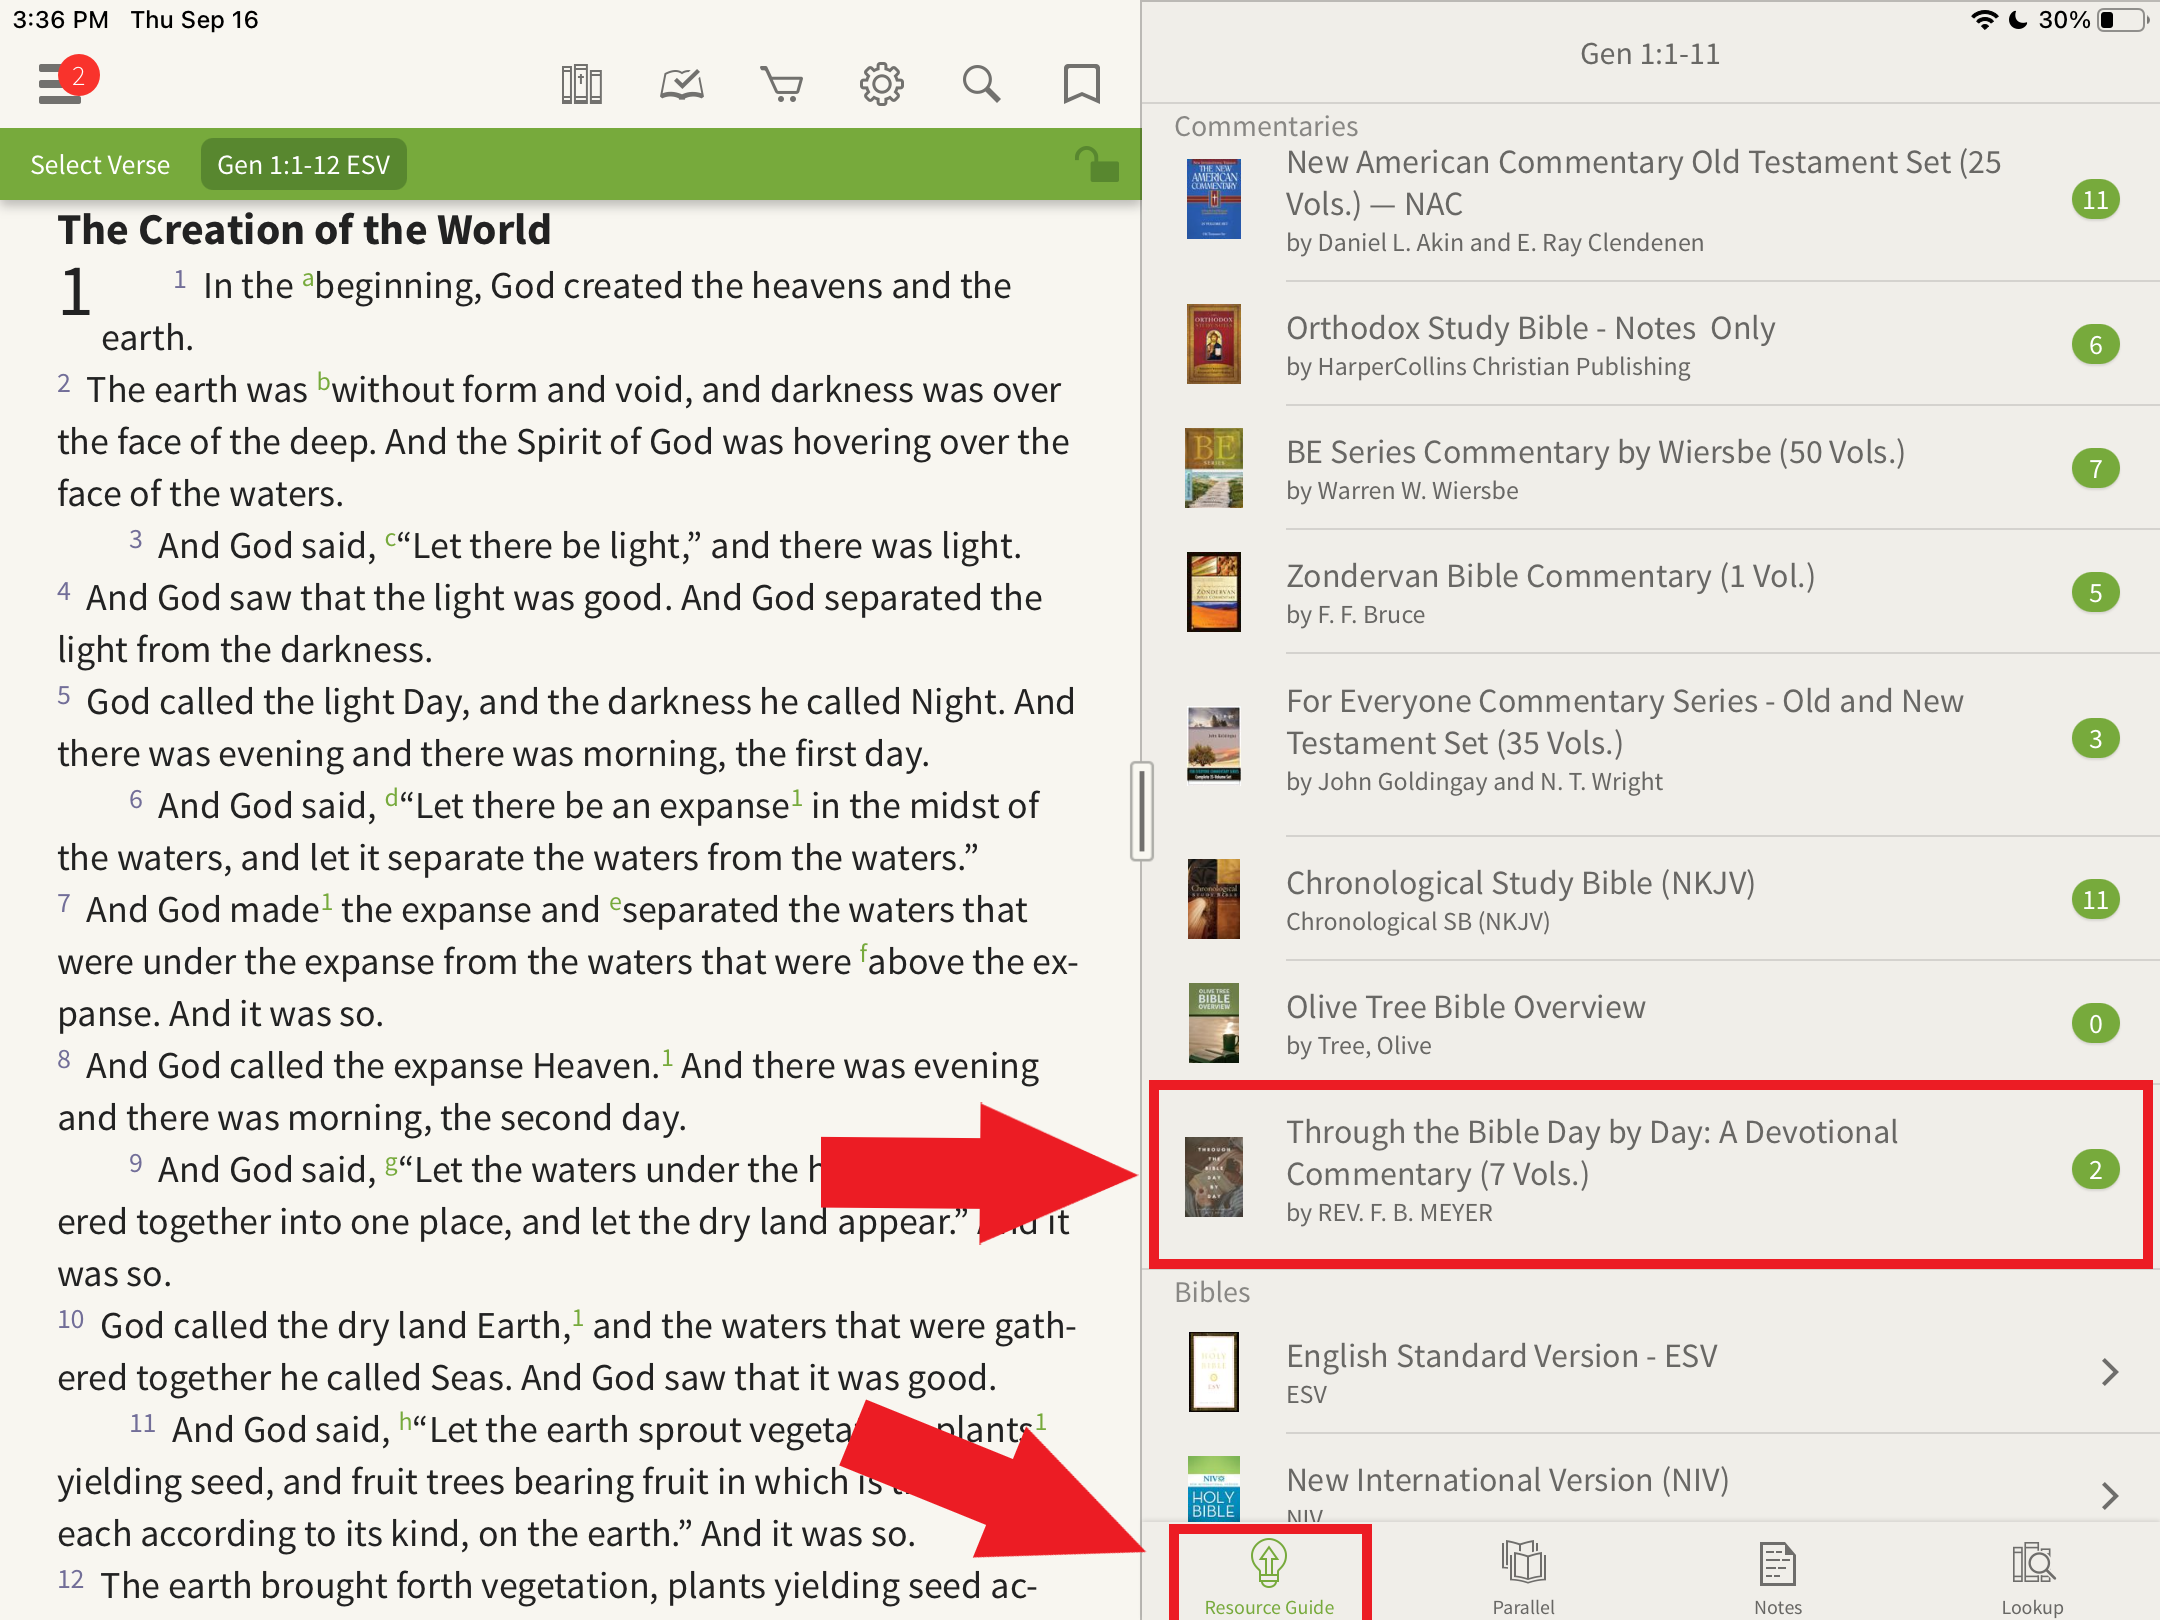2160x1620 pixels.
Task: Switch to the Parallel tab
Action: (x=1523, y=1576)
